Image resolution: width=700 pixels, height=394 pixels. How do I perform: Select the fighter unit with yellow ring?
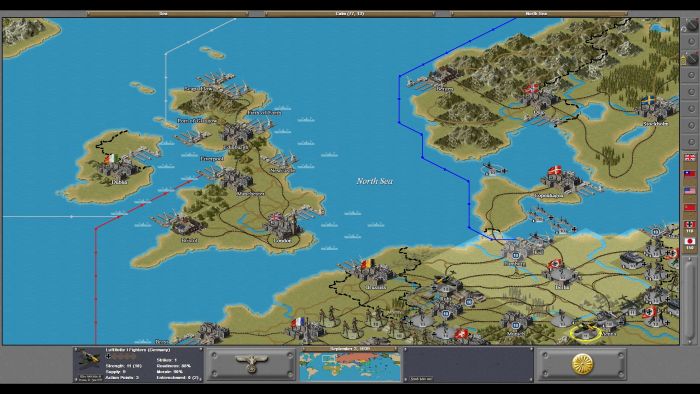(x=585, y=332)
